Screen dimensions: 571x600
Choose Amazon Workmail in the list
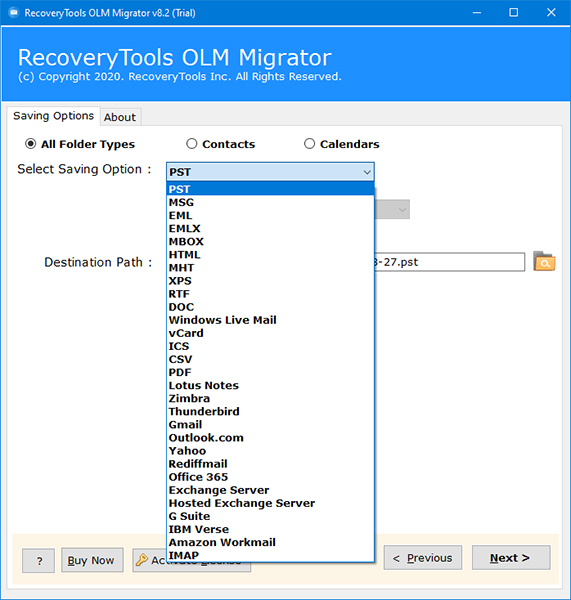coord(270,542)
